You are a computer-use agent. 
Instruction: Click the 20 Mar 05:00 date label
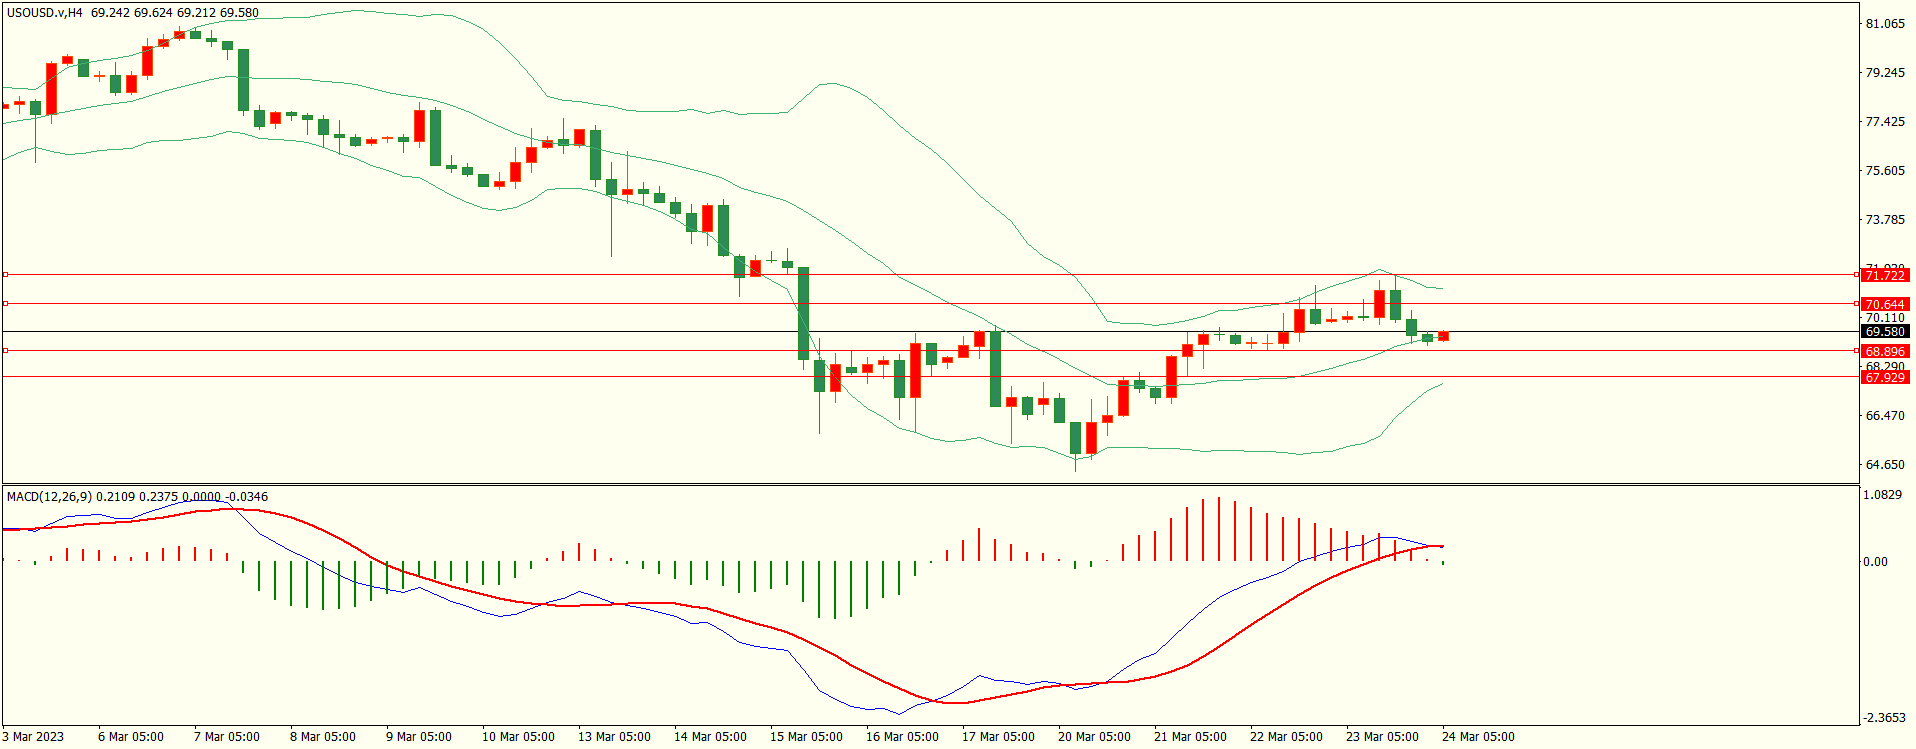point(1094,737)
